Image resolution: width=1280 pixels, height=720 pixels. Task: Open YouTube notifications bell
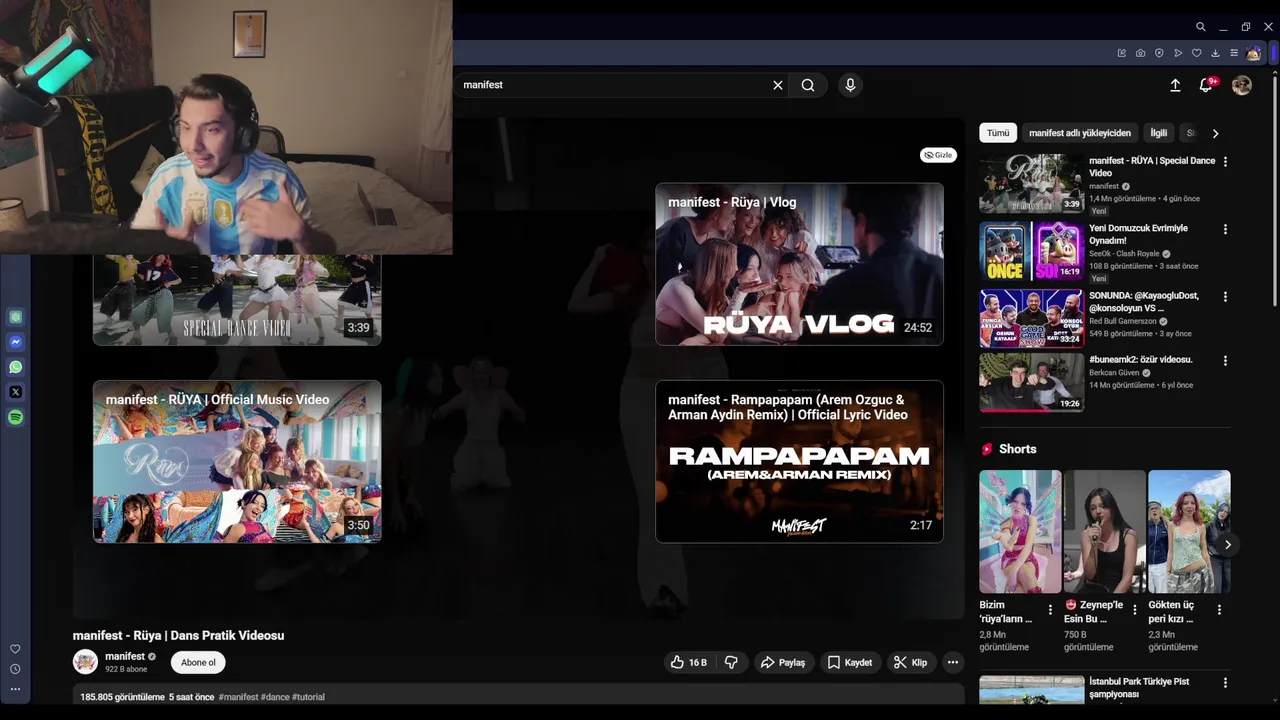click(x=1206, y=85)
